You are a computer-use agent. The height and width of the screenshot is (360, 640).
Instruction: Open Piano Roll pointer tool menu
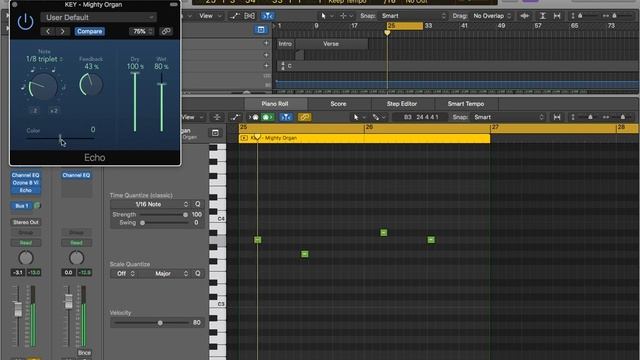coord(358,117)
